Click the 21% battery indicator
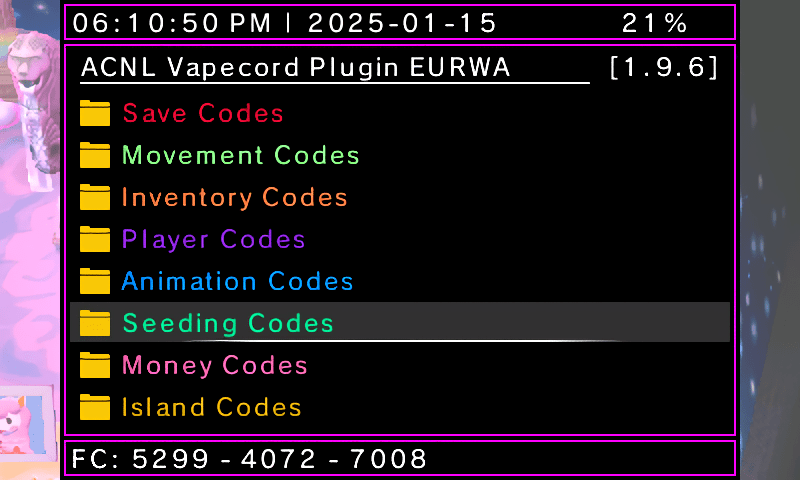This screenshot has width=800, height=480. tap(654, 23)
